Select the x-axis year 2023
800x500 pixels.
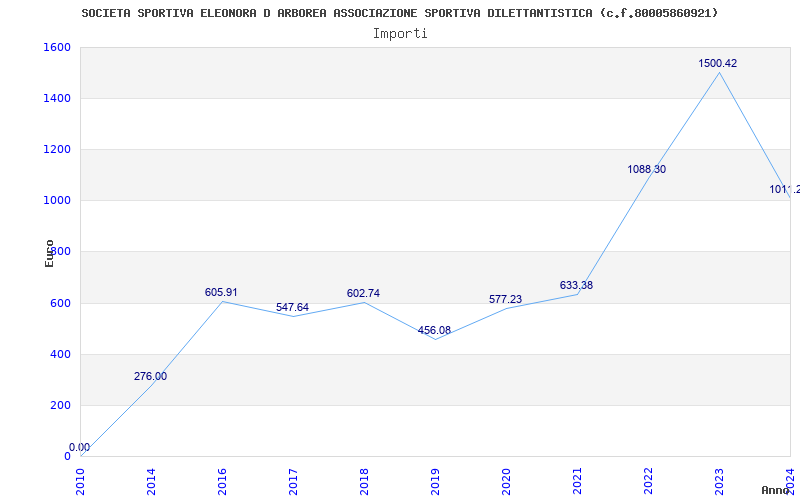click(719, 482)
